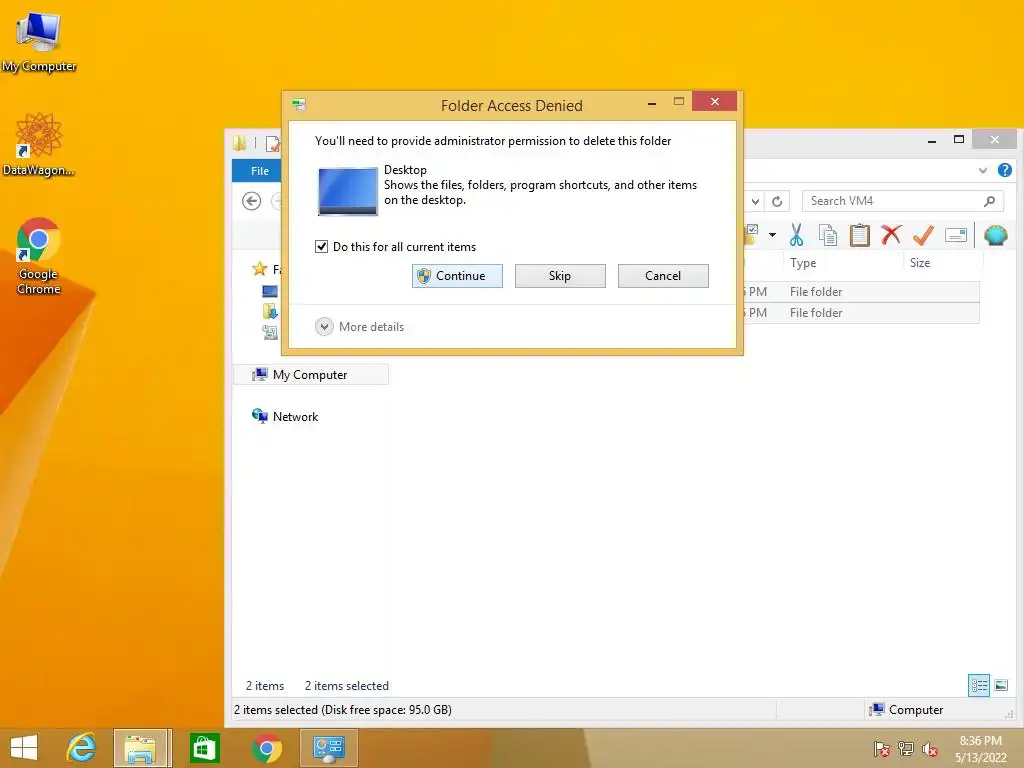Screen dimensions: 1024x768
Task: Click the muted speaker tray icon
Action: pyautogui.click(x=929, y=749)
